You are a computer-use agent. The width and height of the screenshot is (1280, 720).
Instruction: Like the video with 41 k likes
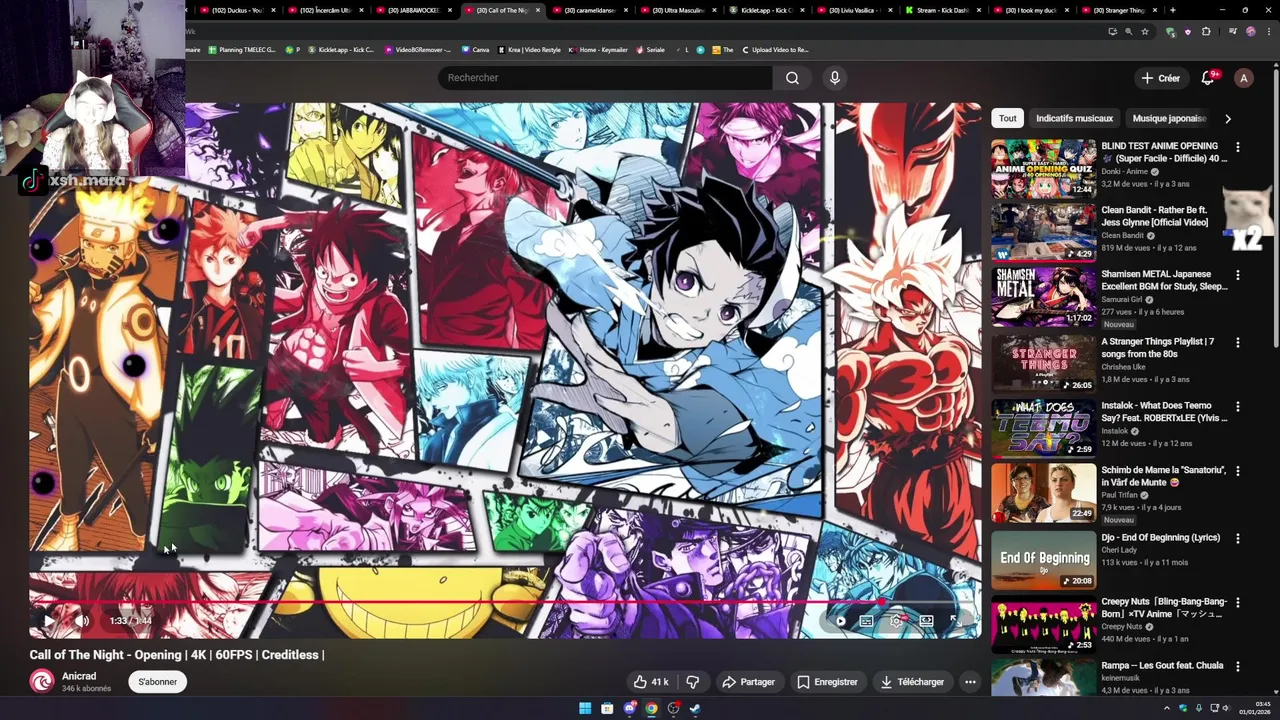tap(650, 682)
